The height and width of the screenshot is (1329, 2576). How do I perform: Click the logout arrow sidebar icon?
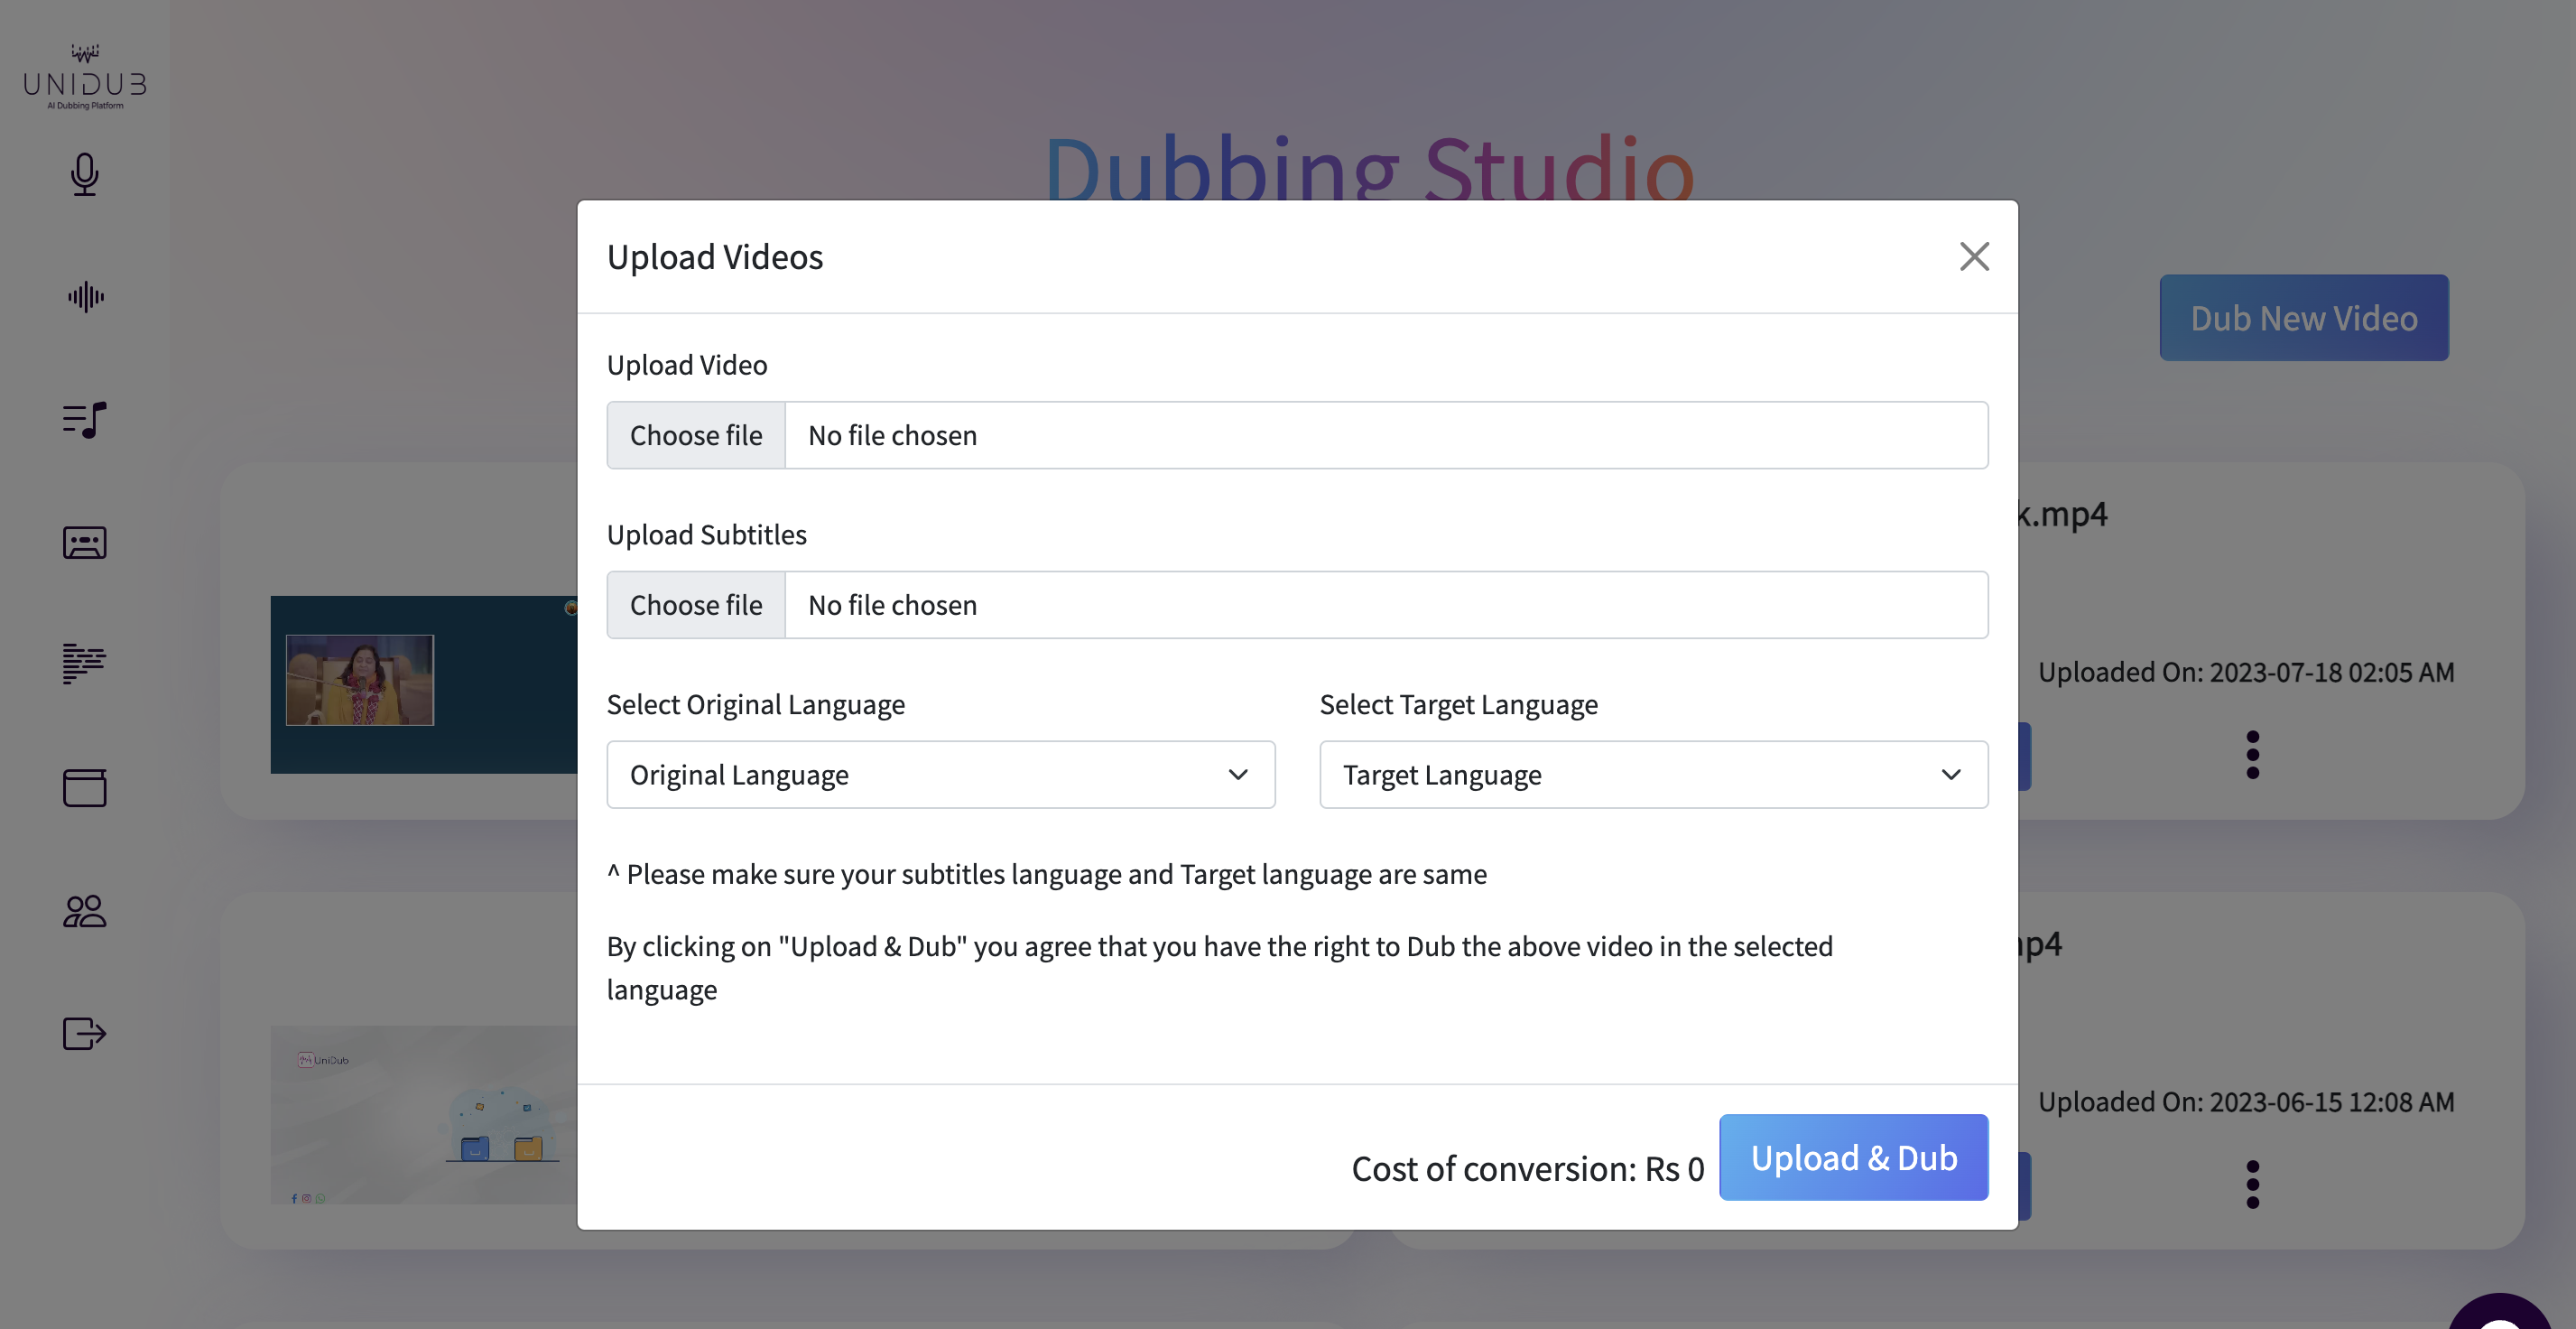pyautogui.click(x=85, y=1033)
